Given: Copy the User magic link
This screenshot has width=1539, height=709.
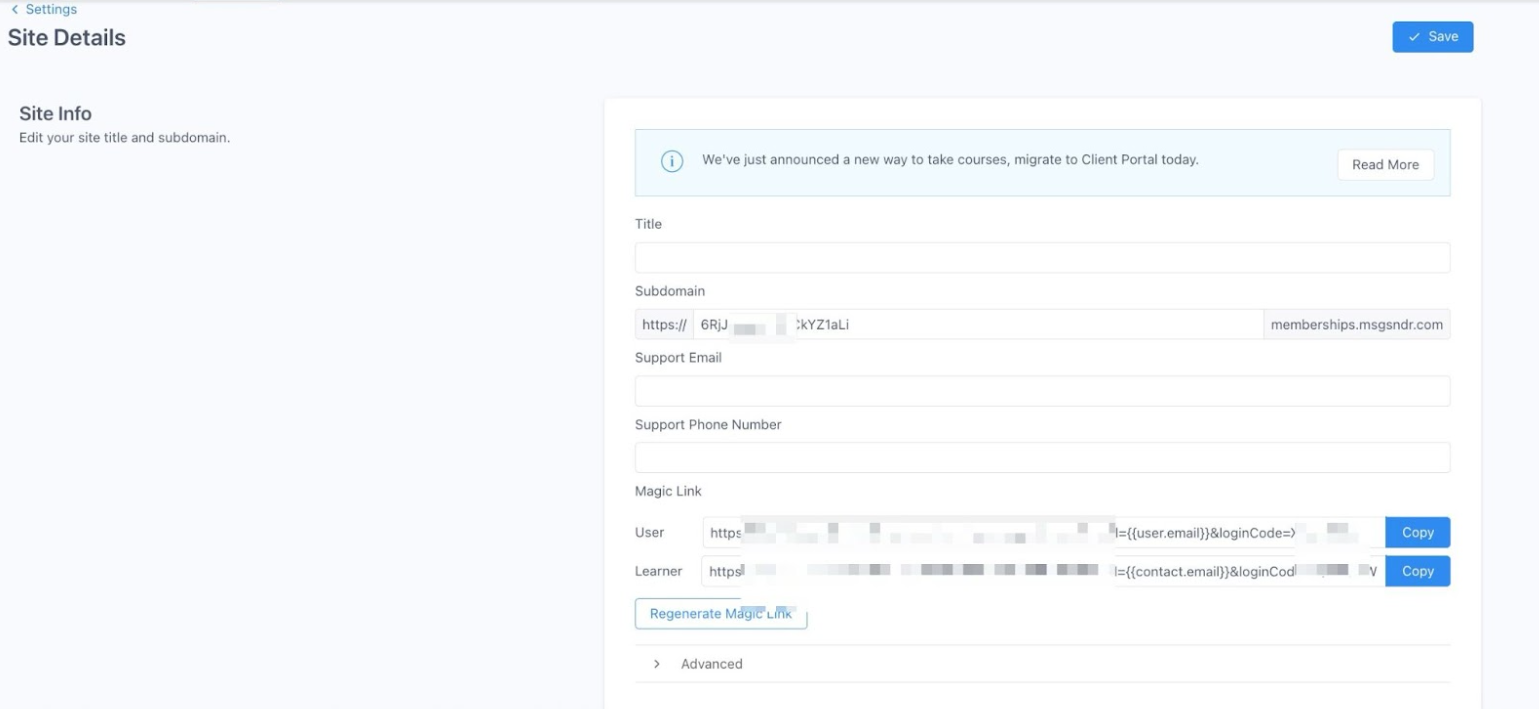Looking at the screenshot, I should click(x=1417, y=533).
